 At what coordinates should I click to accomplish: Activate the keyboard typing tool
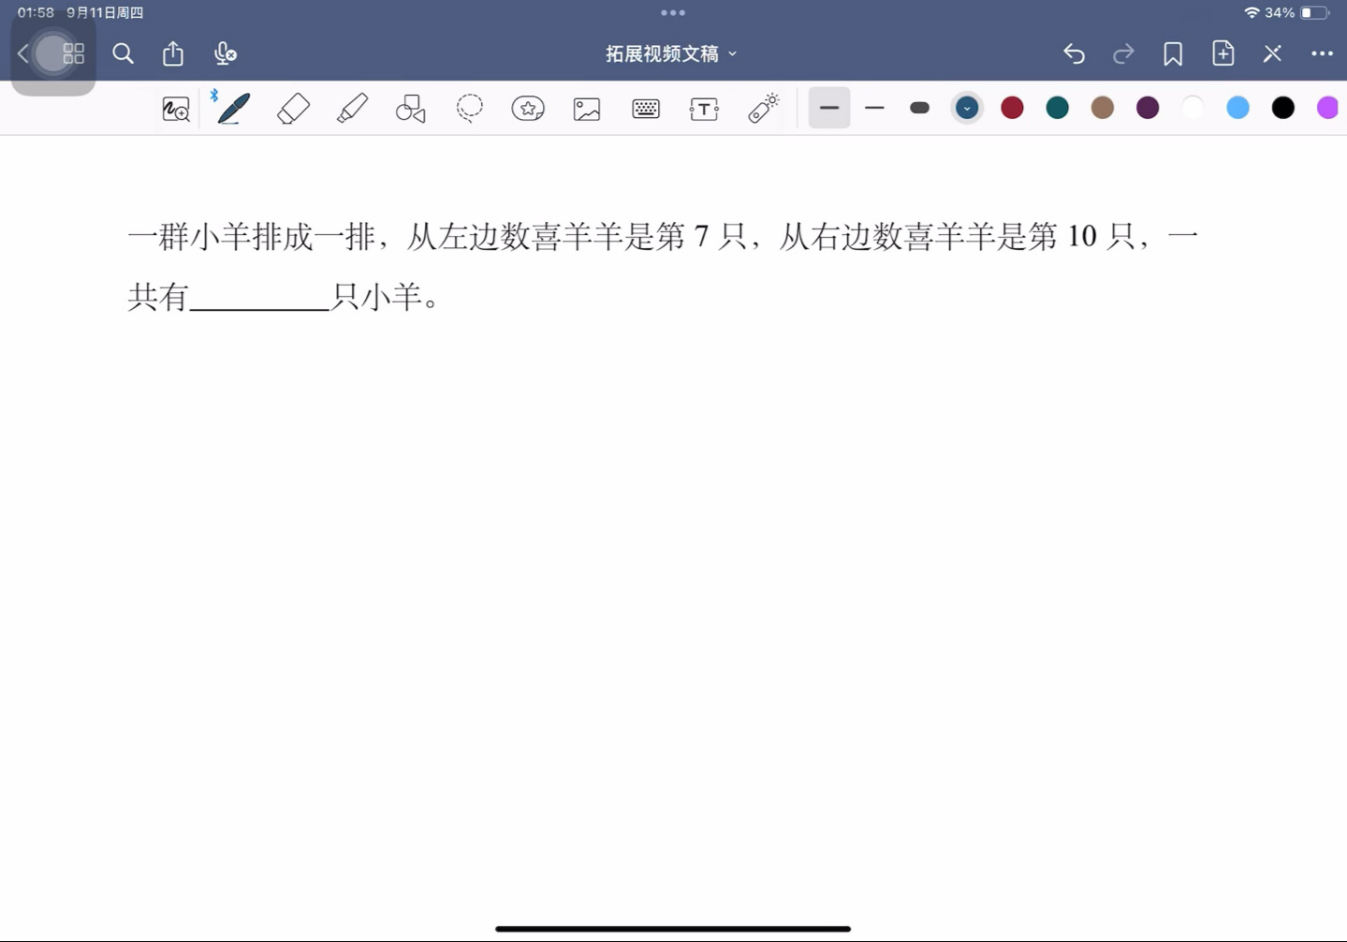pyautogui.click(x=646, y=109)
